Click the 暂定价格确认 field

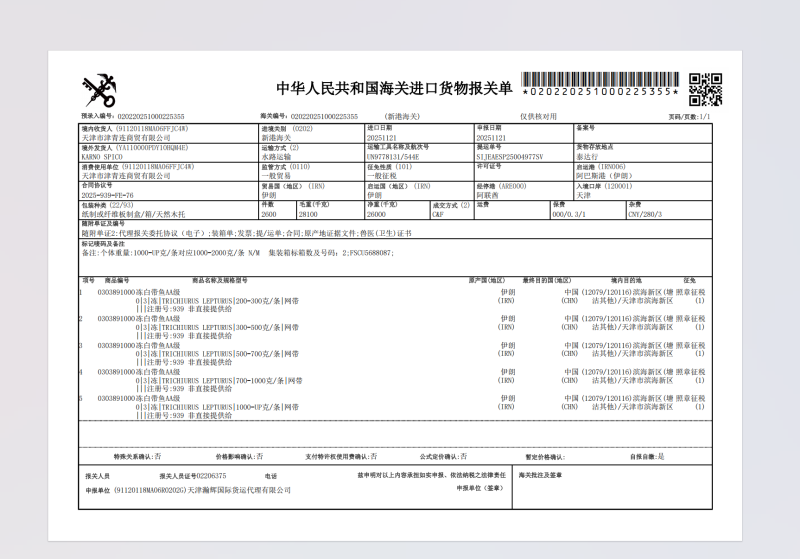pyautogui.click(x=545, y=457)
